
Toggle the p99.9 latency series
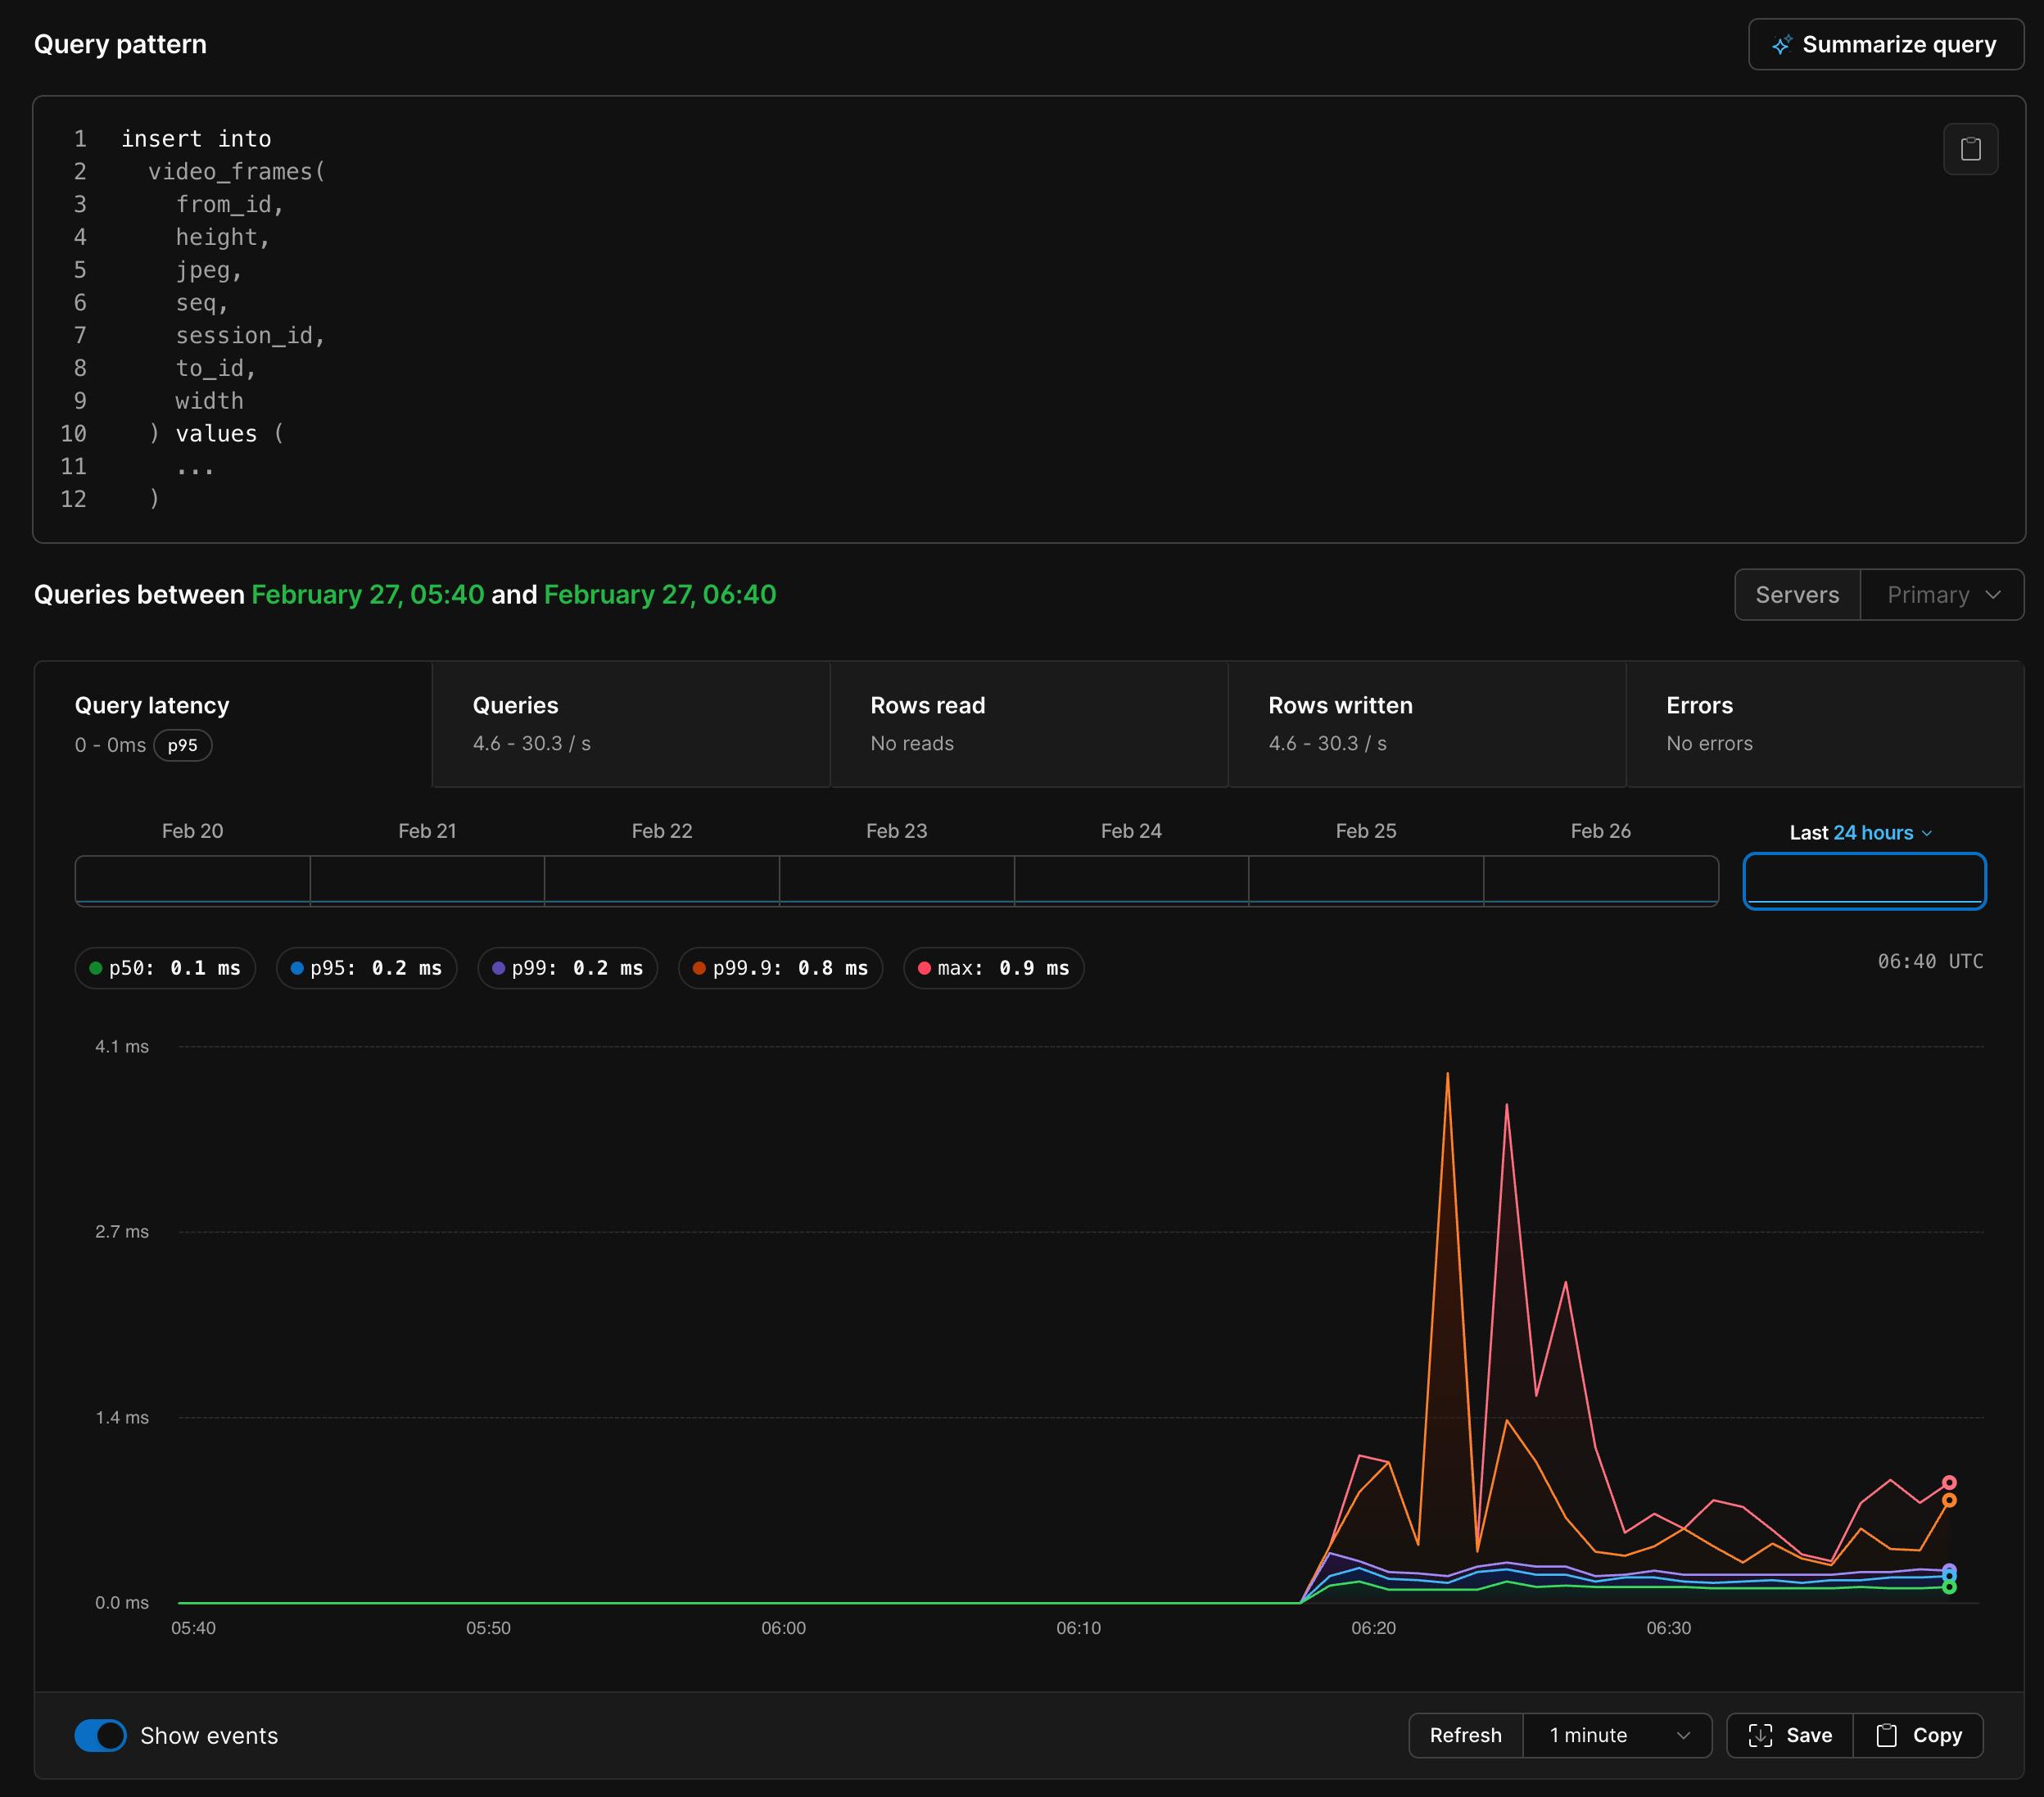tap(780, 968)
